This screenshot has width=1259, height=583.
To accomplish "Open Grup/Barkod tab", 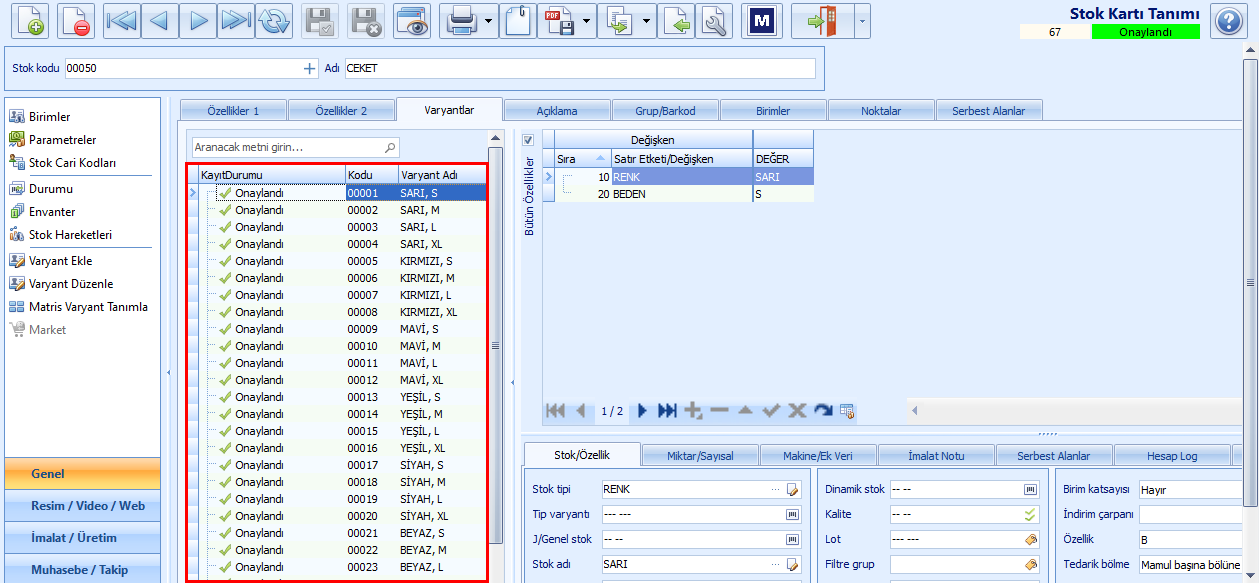I will click(x=665, y=111).
